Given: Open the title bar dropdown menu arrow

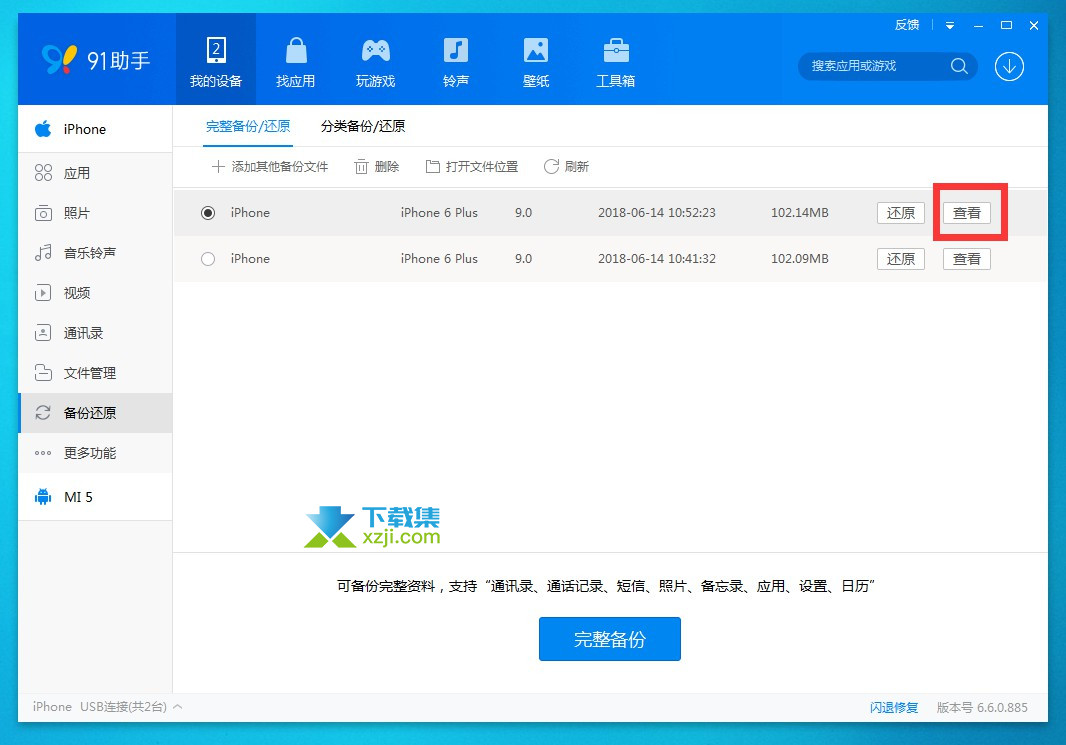Looking at the screenshot, I should click(x=950, y=26).
